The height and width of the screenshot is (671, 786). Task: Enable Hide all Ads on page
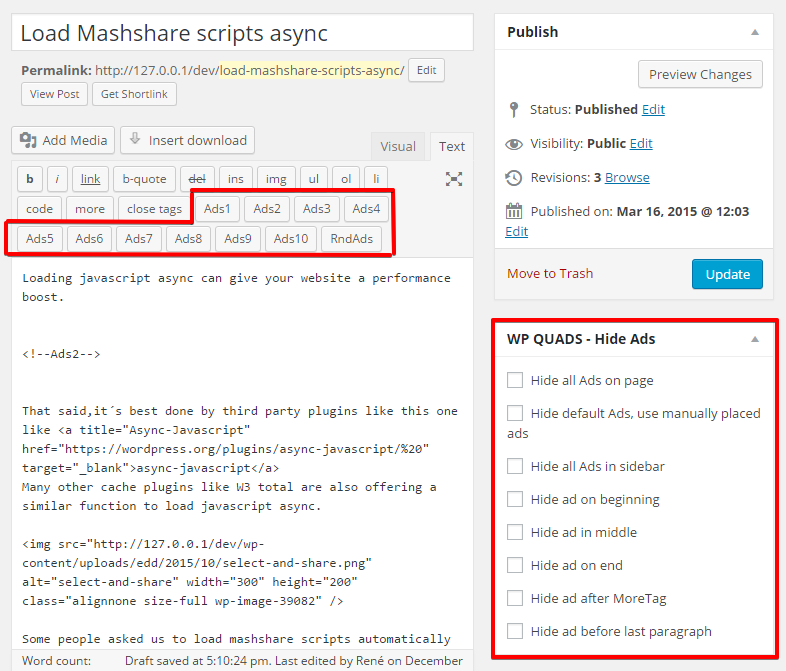(515, 380)
